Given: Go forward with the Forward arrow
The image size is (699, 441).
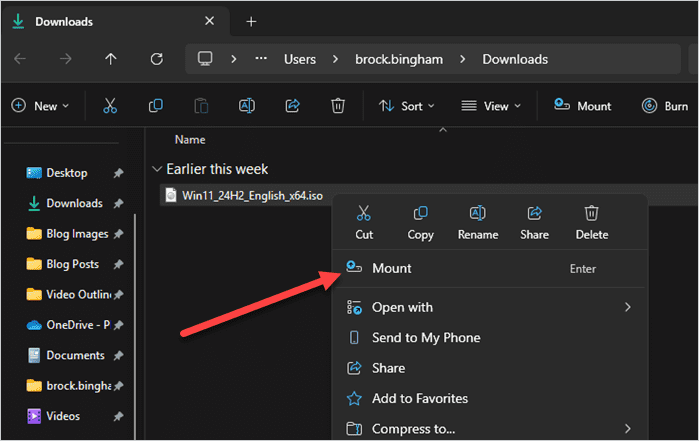Looking at the screenshot, I should (x=66, y=59).
